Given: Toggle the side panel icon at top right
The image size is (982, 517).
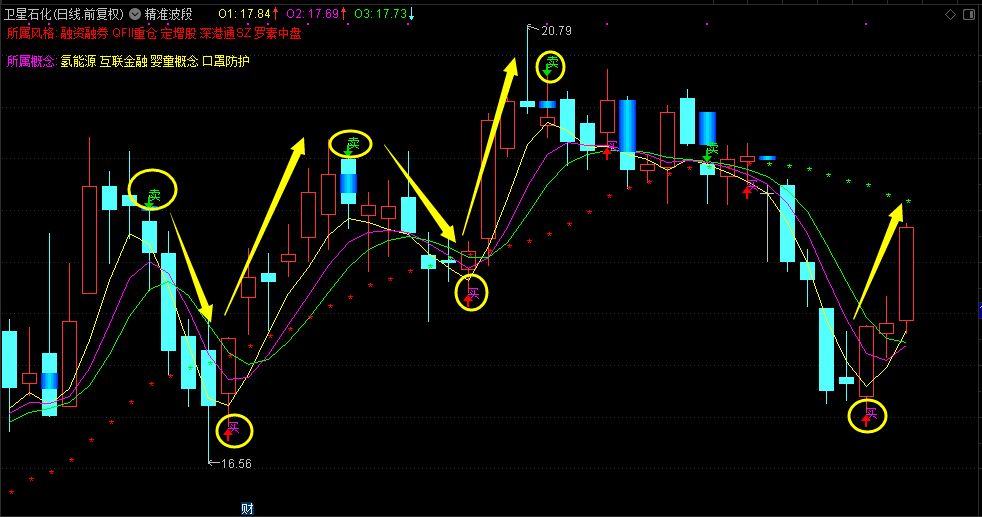Looking at the screenshot, I should [969, 14].
